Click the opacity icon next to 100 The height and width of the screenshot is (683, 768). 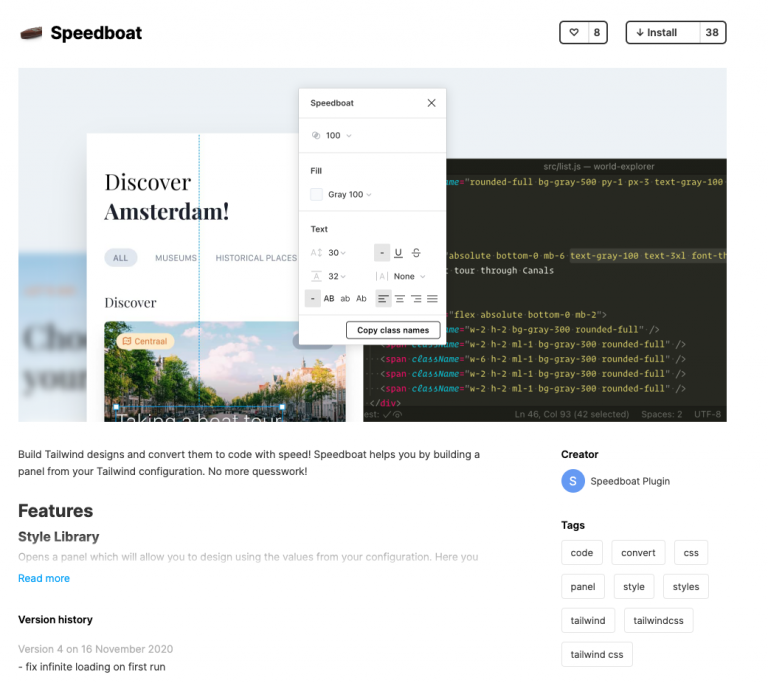click(x=316, y=136)
